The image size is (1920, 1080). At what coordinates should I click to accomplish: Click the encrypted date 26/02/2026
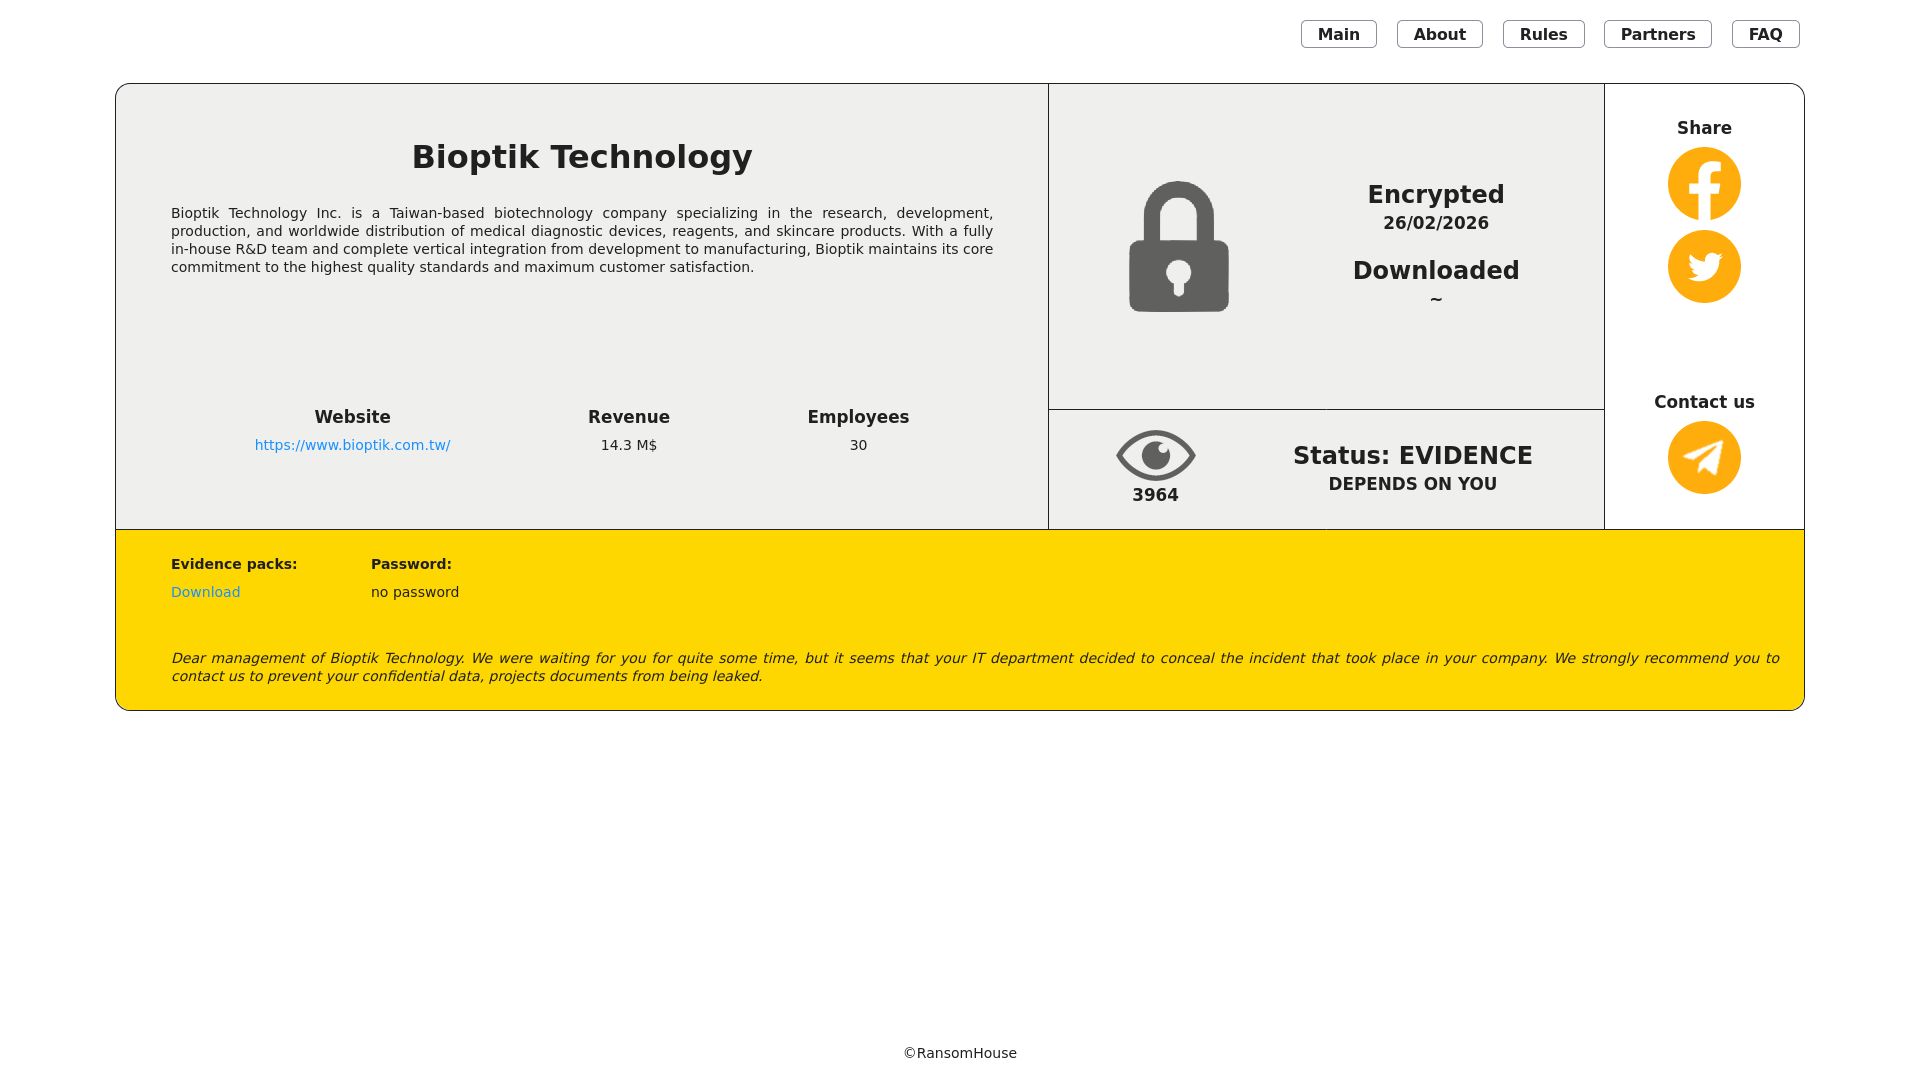1436,223
